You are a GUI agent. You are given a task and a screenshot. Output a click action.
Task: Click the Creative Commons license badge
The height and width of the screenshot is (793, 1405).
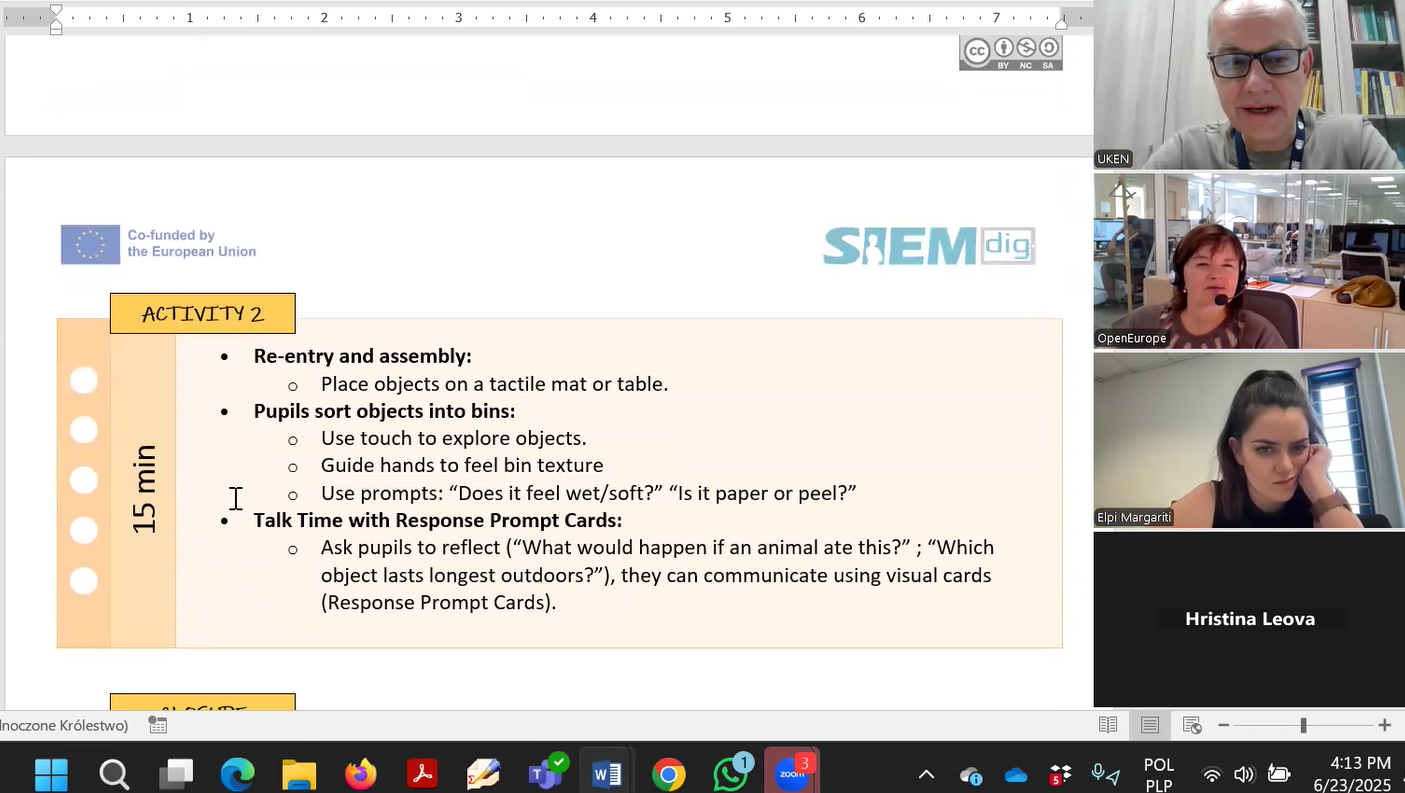tap(1010, 53)
